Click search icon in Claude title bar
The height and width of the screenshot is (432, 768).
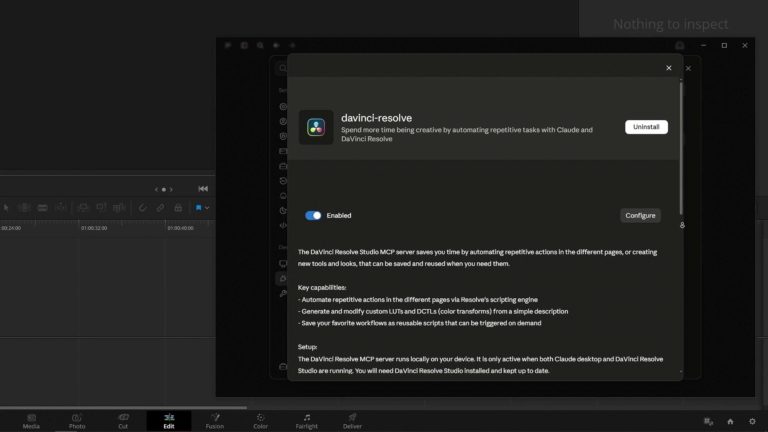coord(260,46)
